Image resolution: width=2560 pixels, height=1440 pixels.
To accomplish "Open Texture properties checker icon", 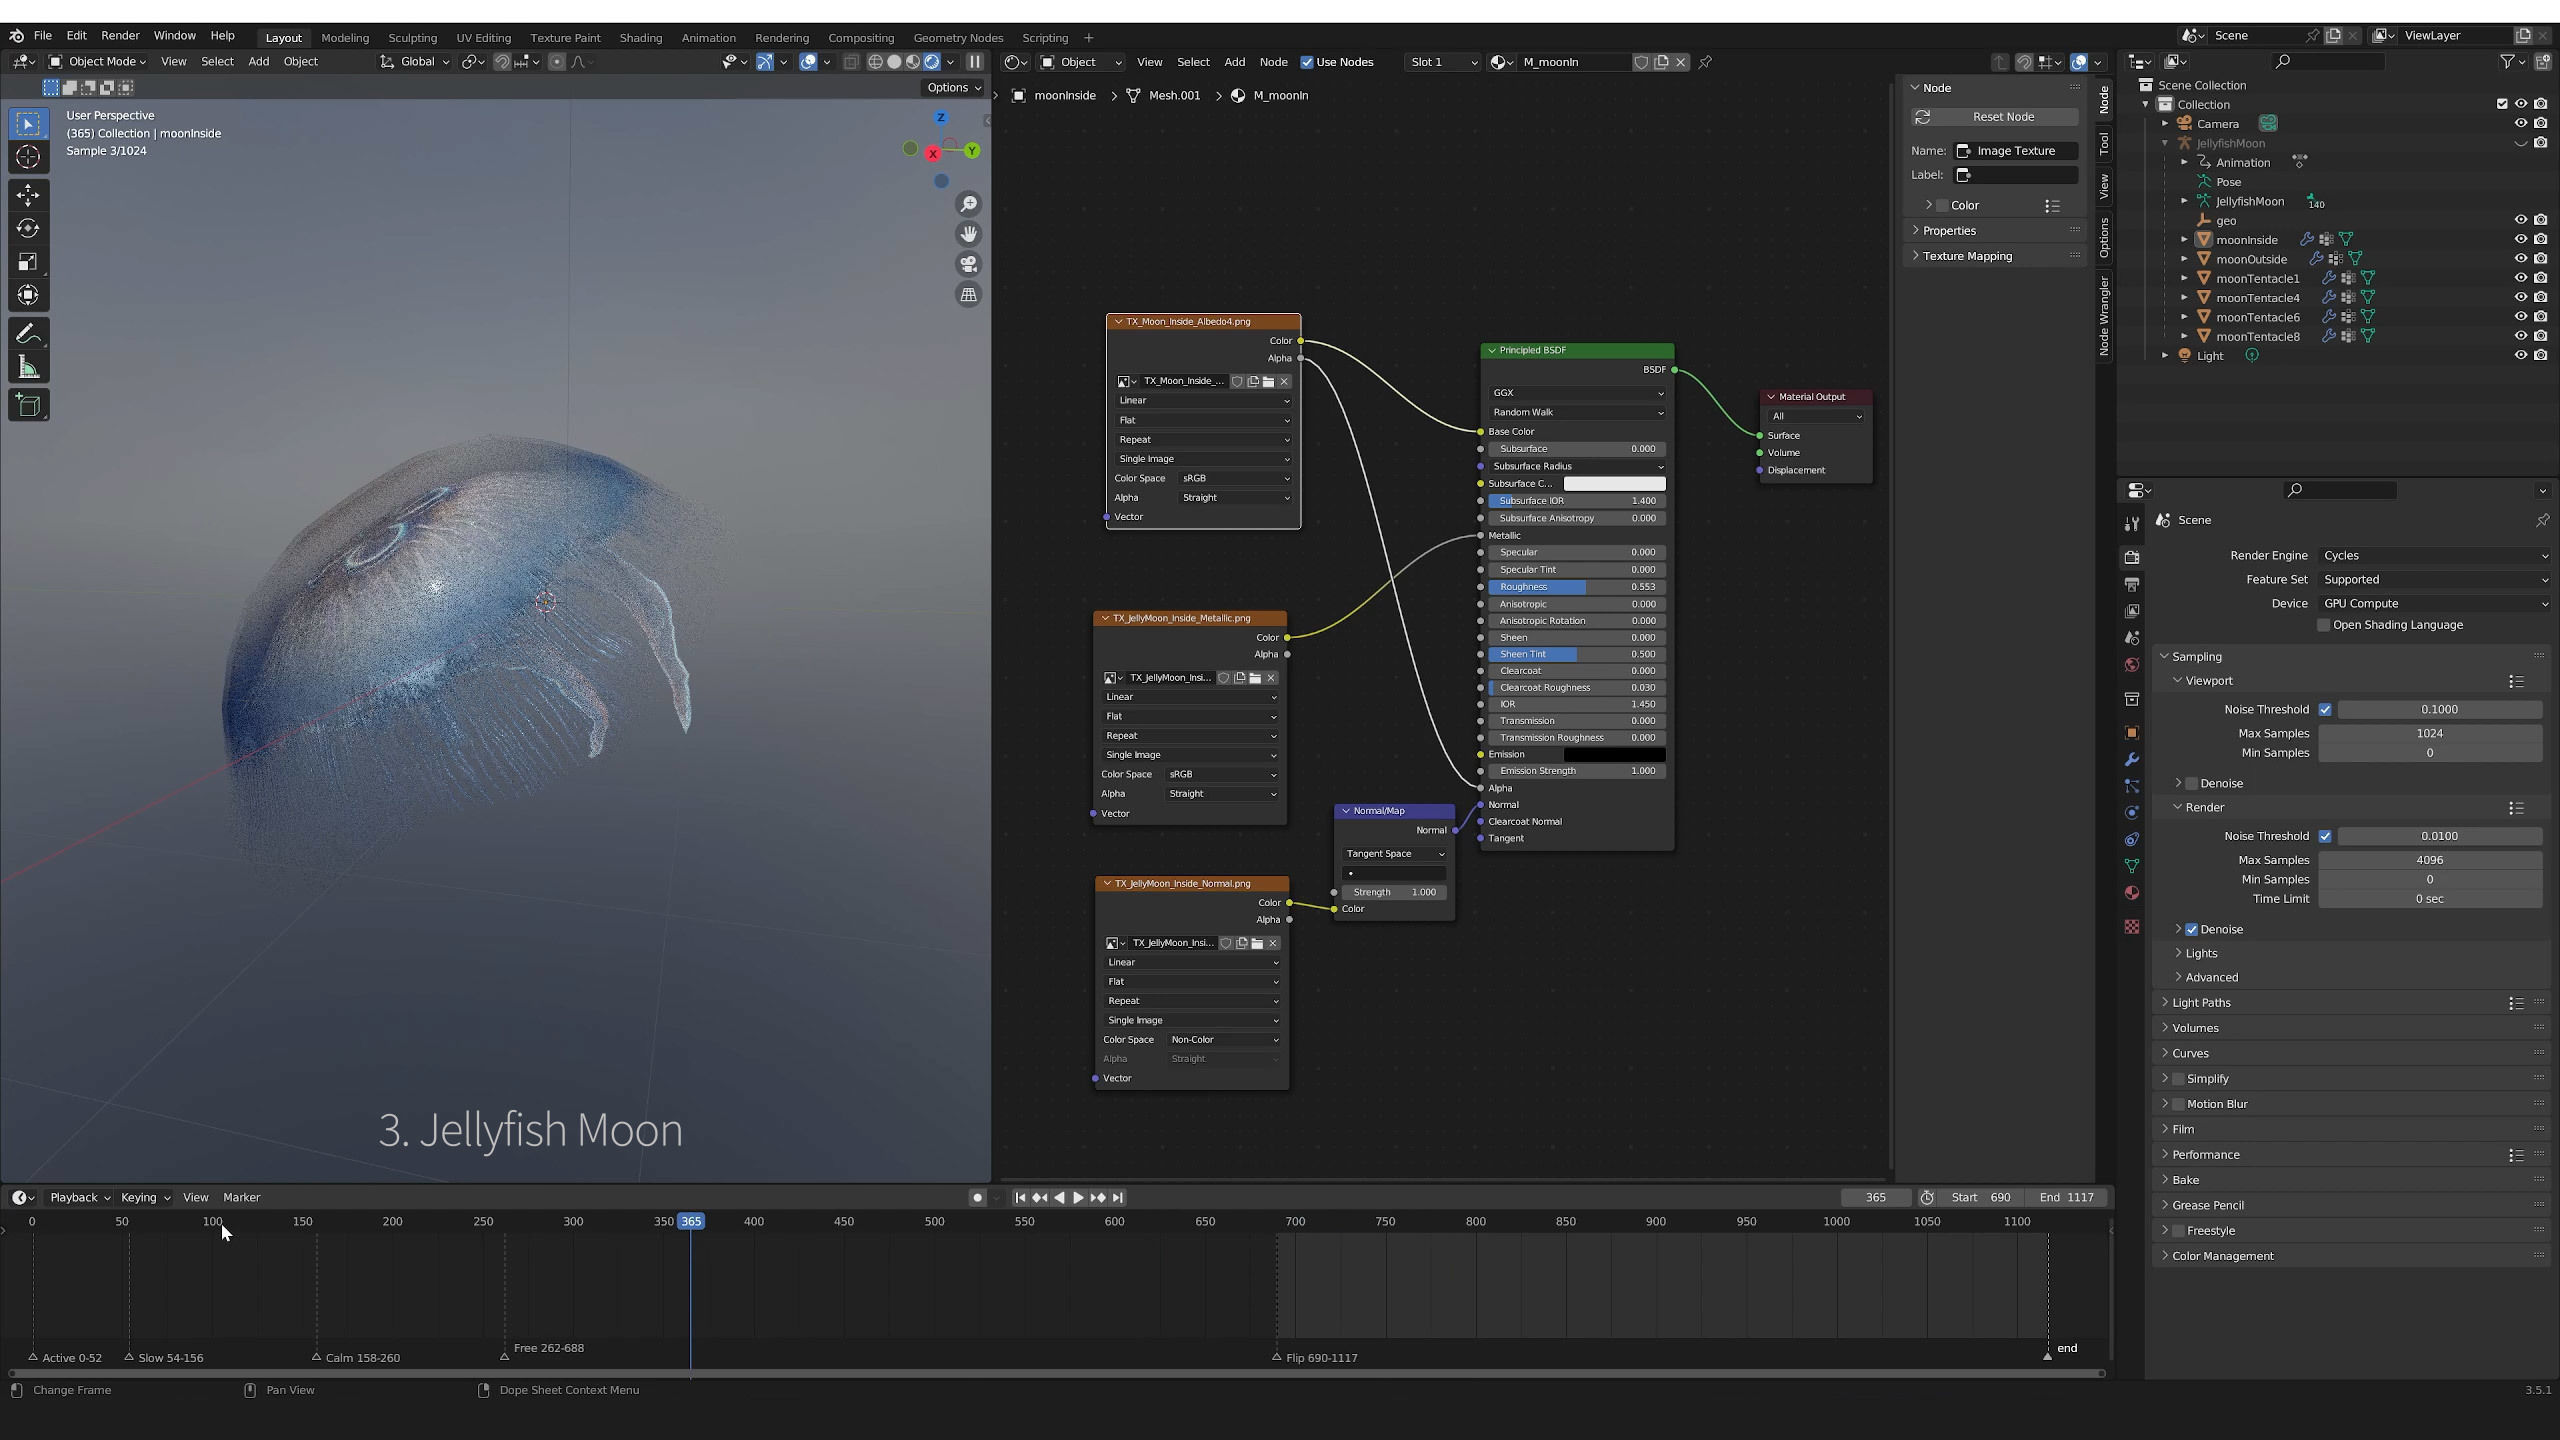I will [x=2132, y=927].
